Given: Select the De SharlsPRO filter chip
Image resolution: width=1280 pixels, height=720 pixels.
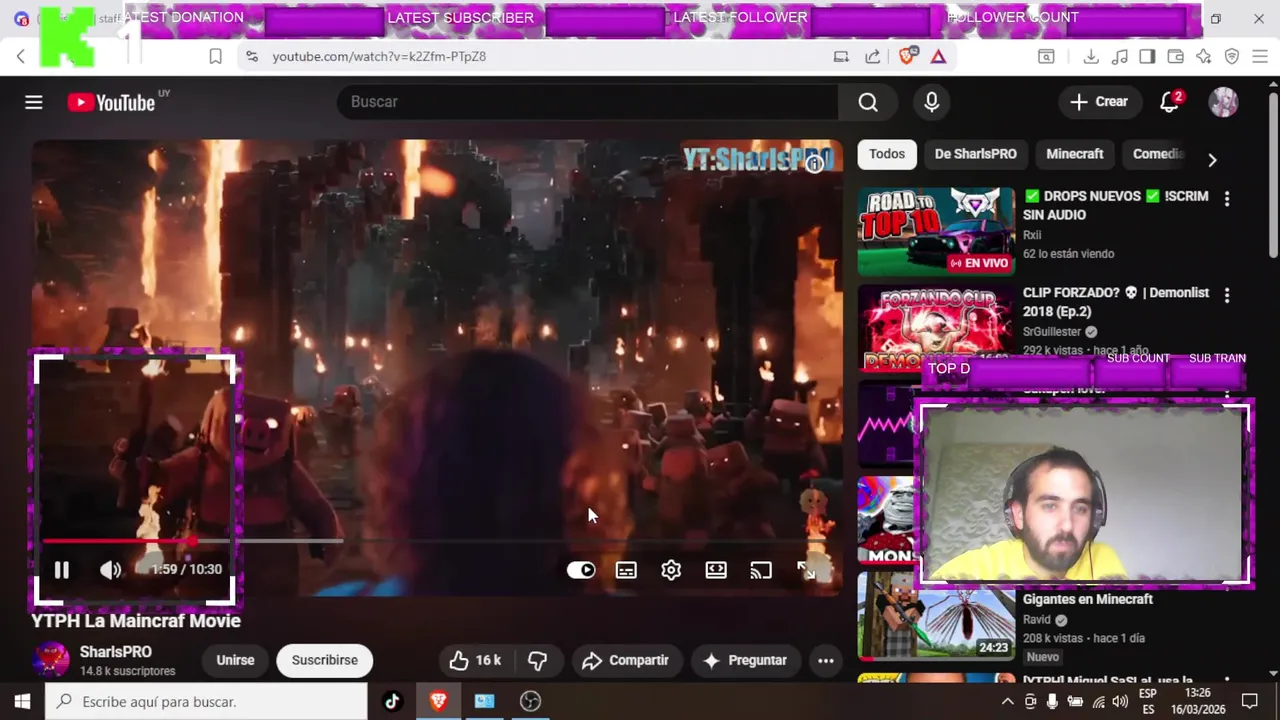Looking at the screenshot, I should [975, 154].
